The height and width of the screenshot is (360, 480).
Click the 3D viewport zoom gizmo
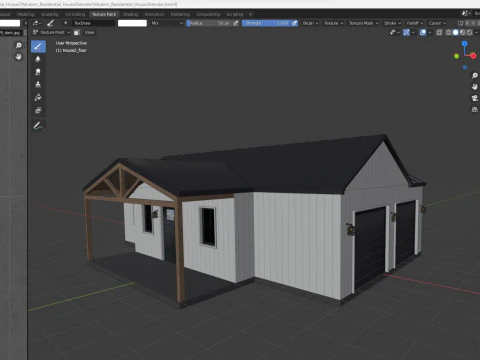475,76
